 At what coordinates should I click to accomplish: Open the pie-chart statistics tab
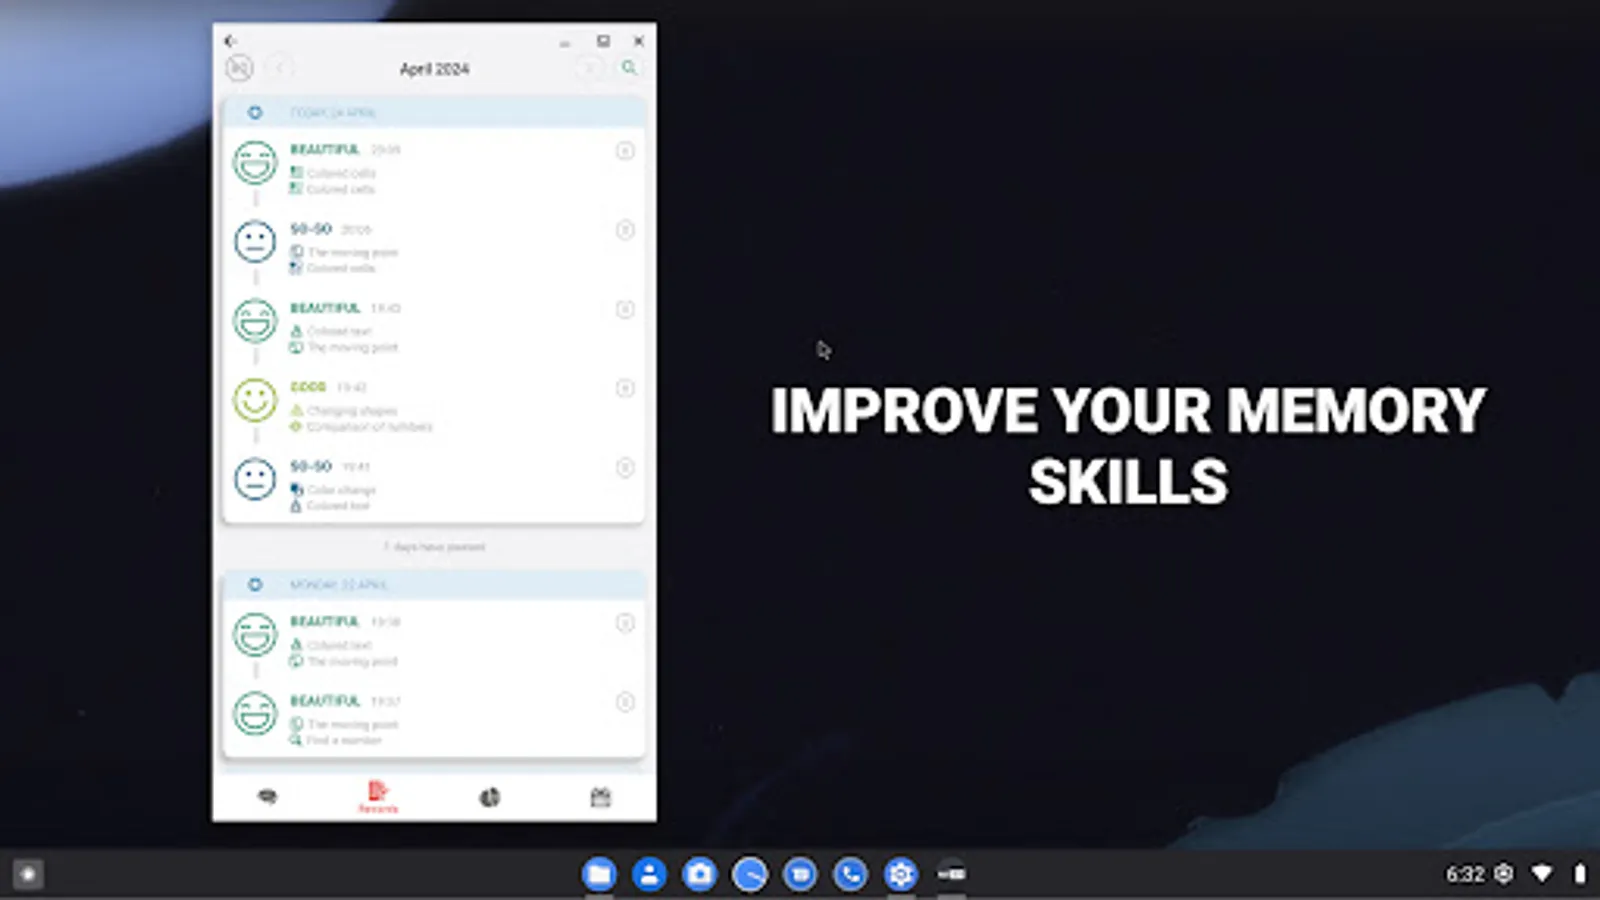click(490, 797)
